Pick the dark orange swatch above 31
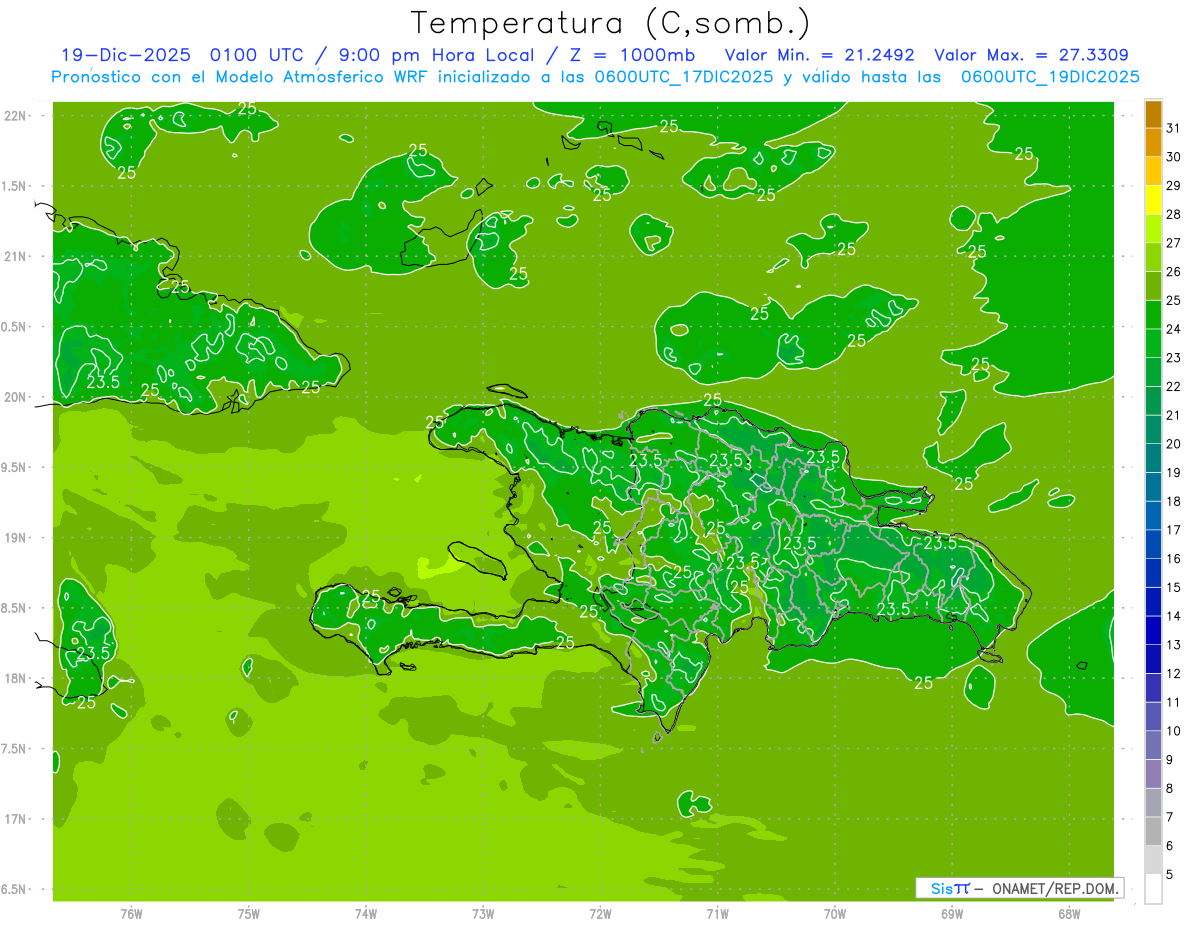The image size is (1200, 927). coord(1153,114)
